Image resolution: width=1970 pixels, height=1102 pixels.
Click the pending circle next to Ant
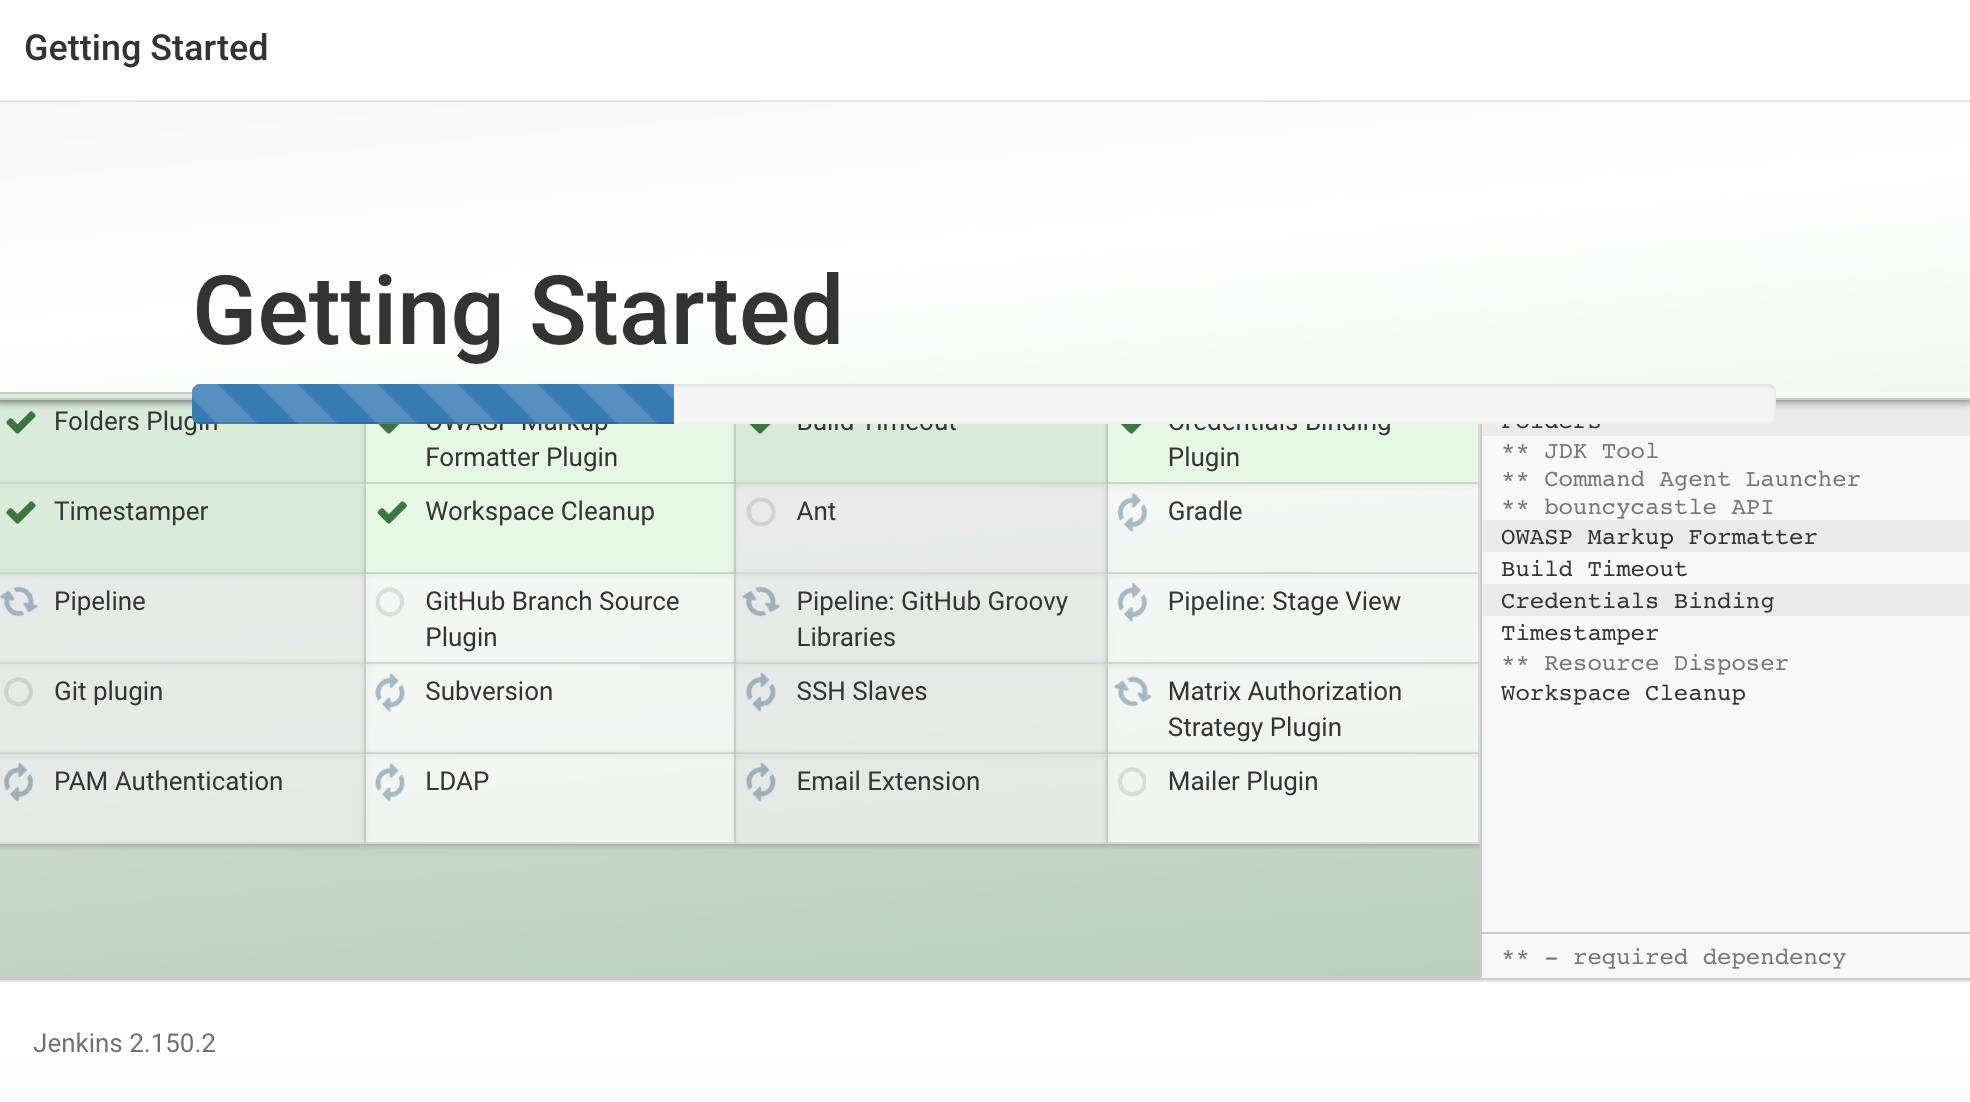[x=761, y=512]
